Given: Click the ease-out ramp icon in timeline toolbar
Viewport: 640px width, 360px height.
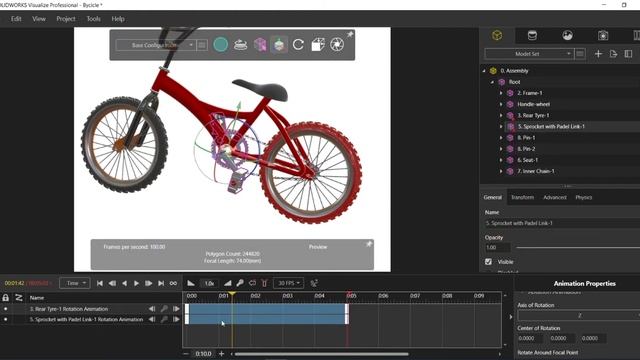Looking at the screenshot, I should [228, 283].
